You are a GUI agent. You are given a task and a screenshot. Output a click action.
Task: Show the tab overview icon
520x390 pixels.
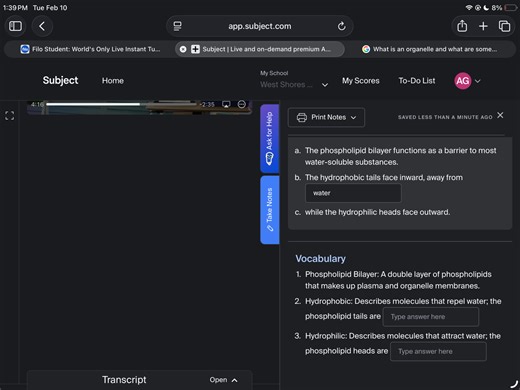pos(504,26)
